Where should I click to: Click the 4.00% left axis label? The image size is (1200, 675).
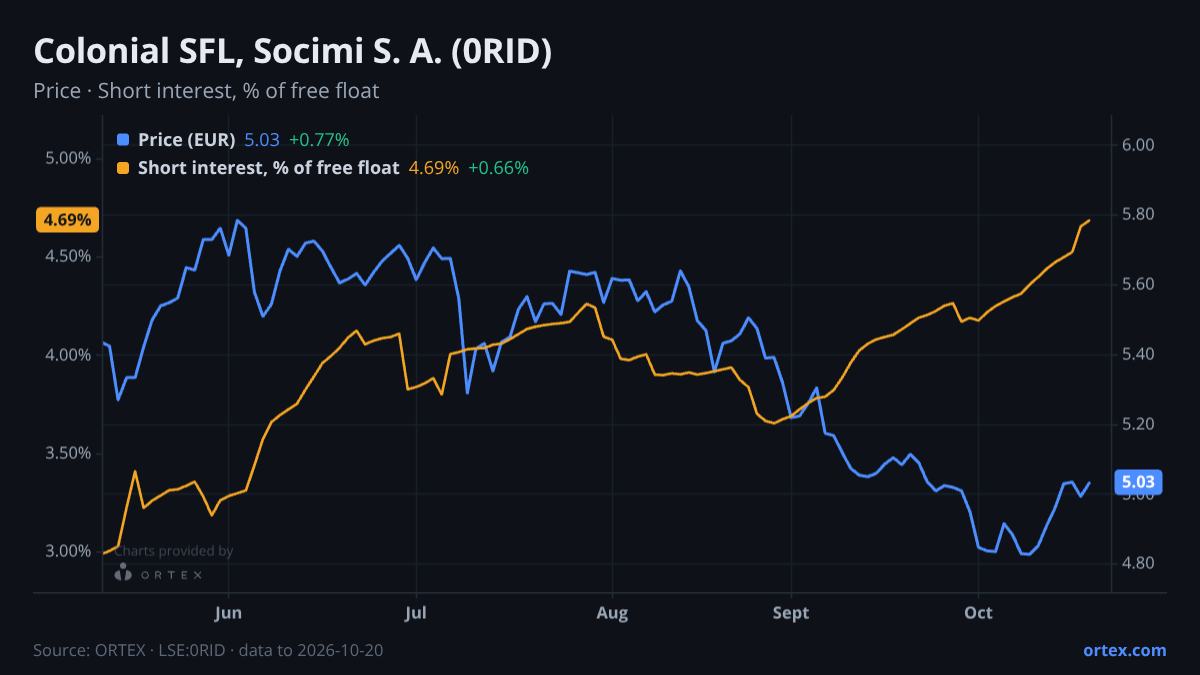[x=69, y=355]
